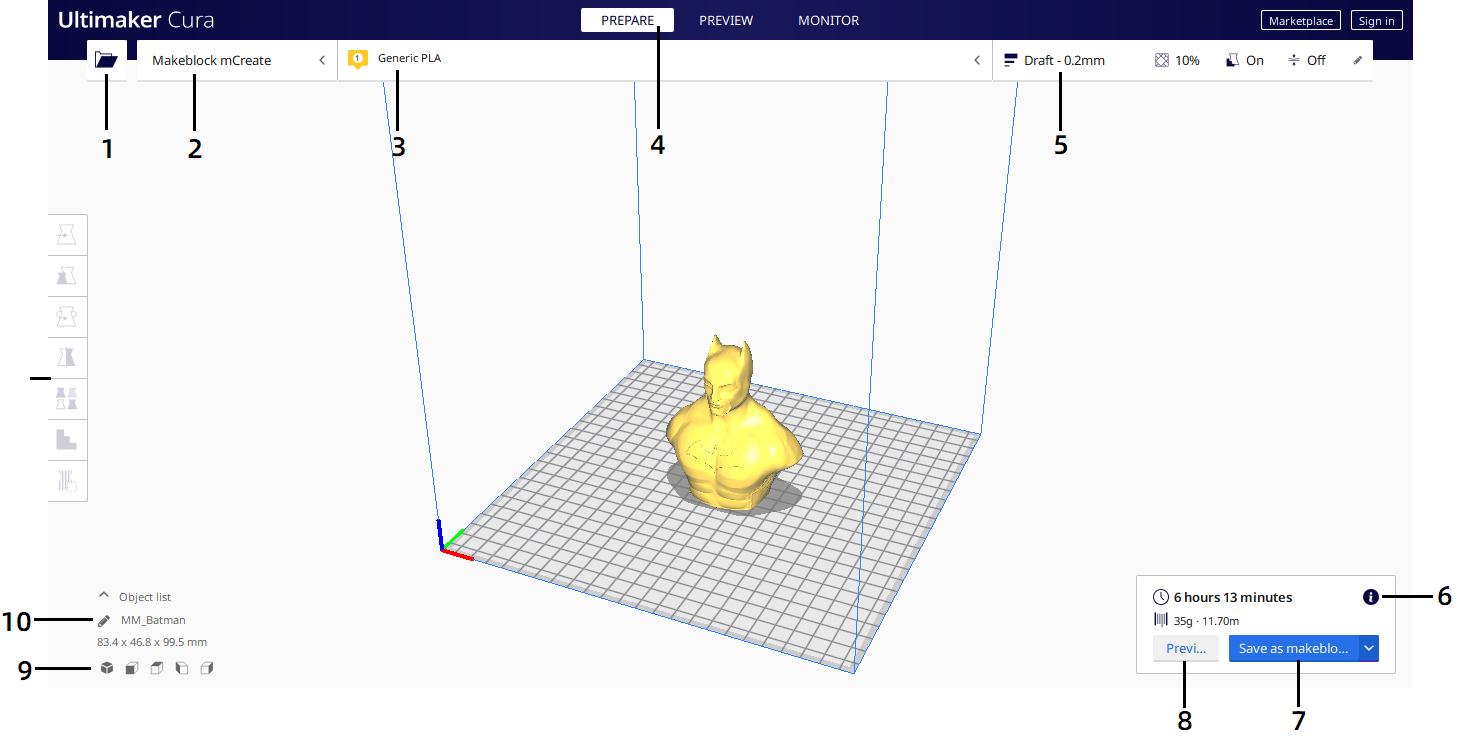Click the '6 hours 13 minutes' estimate

click(x=1233, y=597)
